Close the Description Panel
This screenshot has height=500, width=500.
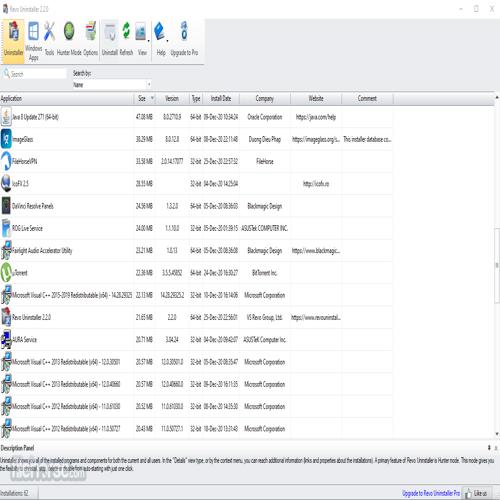point(496,448)
